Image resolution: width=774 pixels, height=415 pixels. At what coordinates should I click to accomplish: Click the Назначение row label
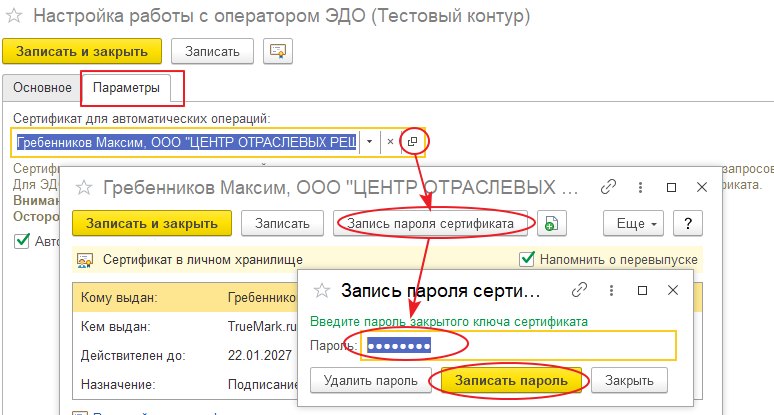point(118,384)
